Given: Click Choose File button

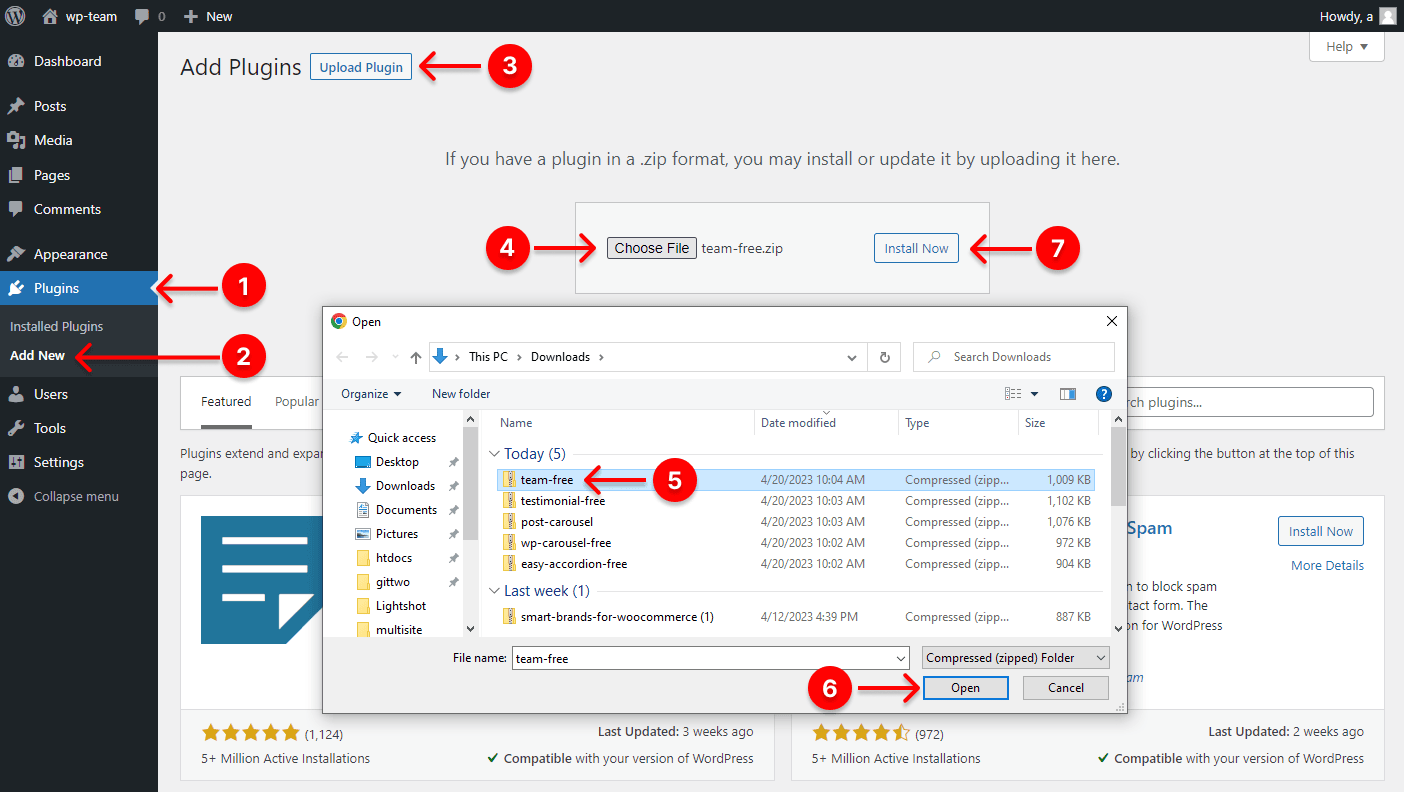Looking at the screenshot, I should [652, 248].
